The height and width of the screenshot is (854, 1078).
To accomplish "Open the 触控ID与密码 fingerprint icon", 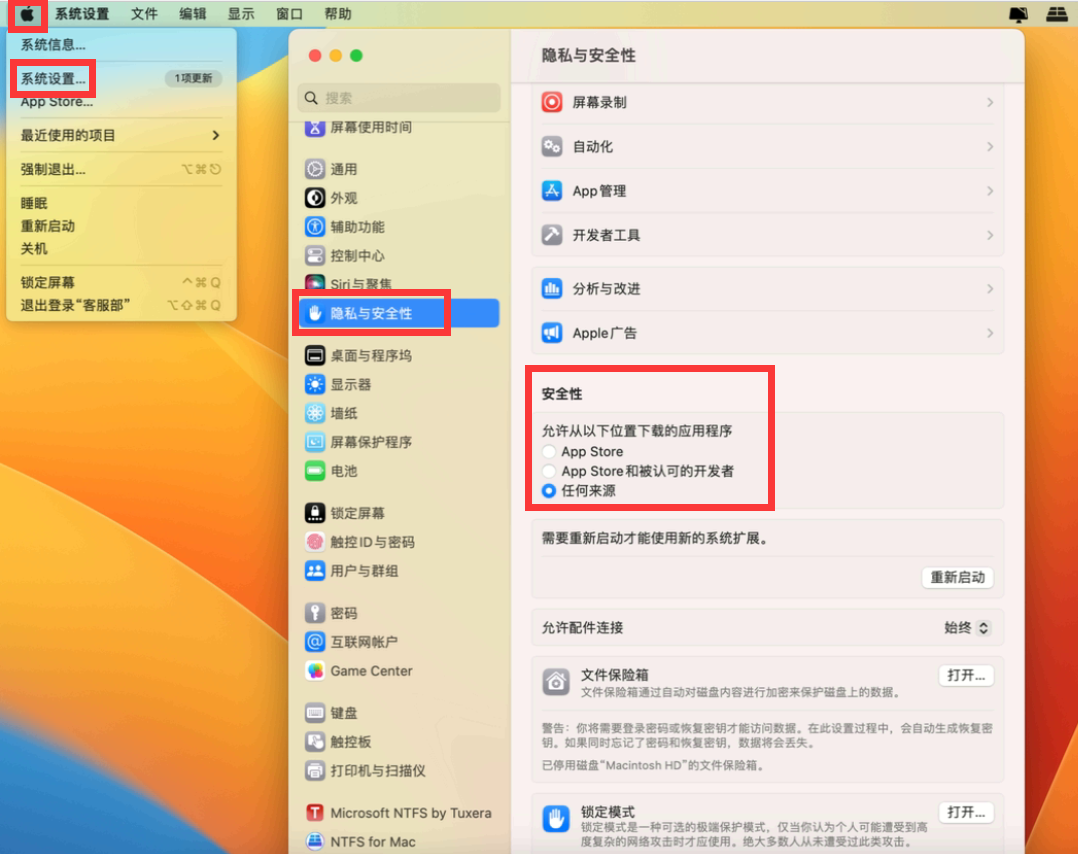I will tap(315, 542).
